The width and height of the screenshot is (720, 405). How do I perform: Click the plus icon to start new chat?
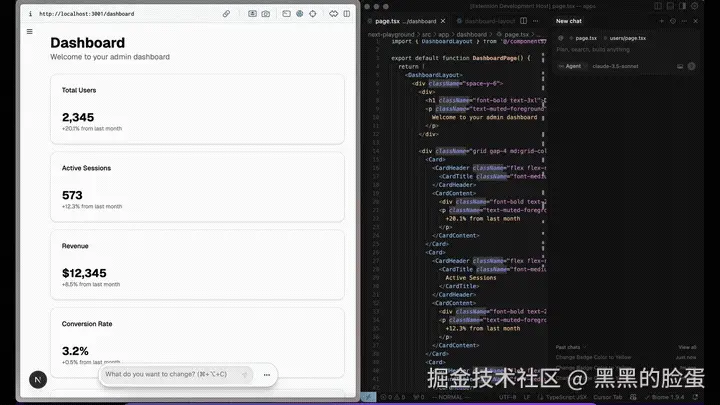(662, 21)
